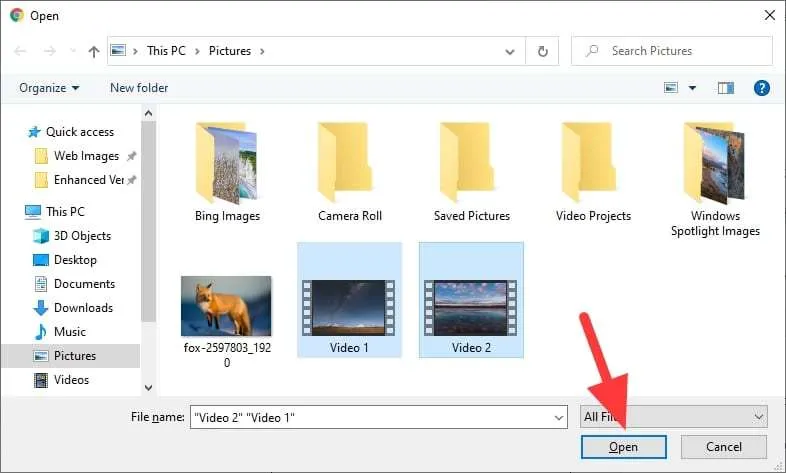Select Pictures in address breadcrumb
Screen dimensions: 786x473
pos(230,51)
